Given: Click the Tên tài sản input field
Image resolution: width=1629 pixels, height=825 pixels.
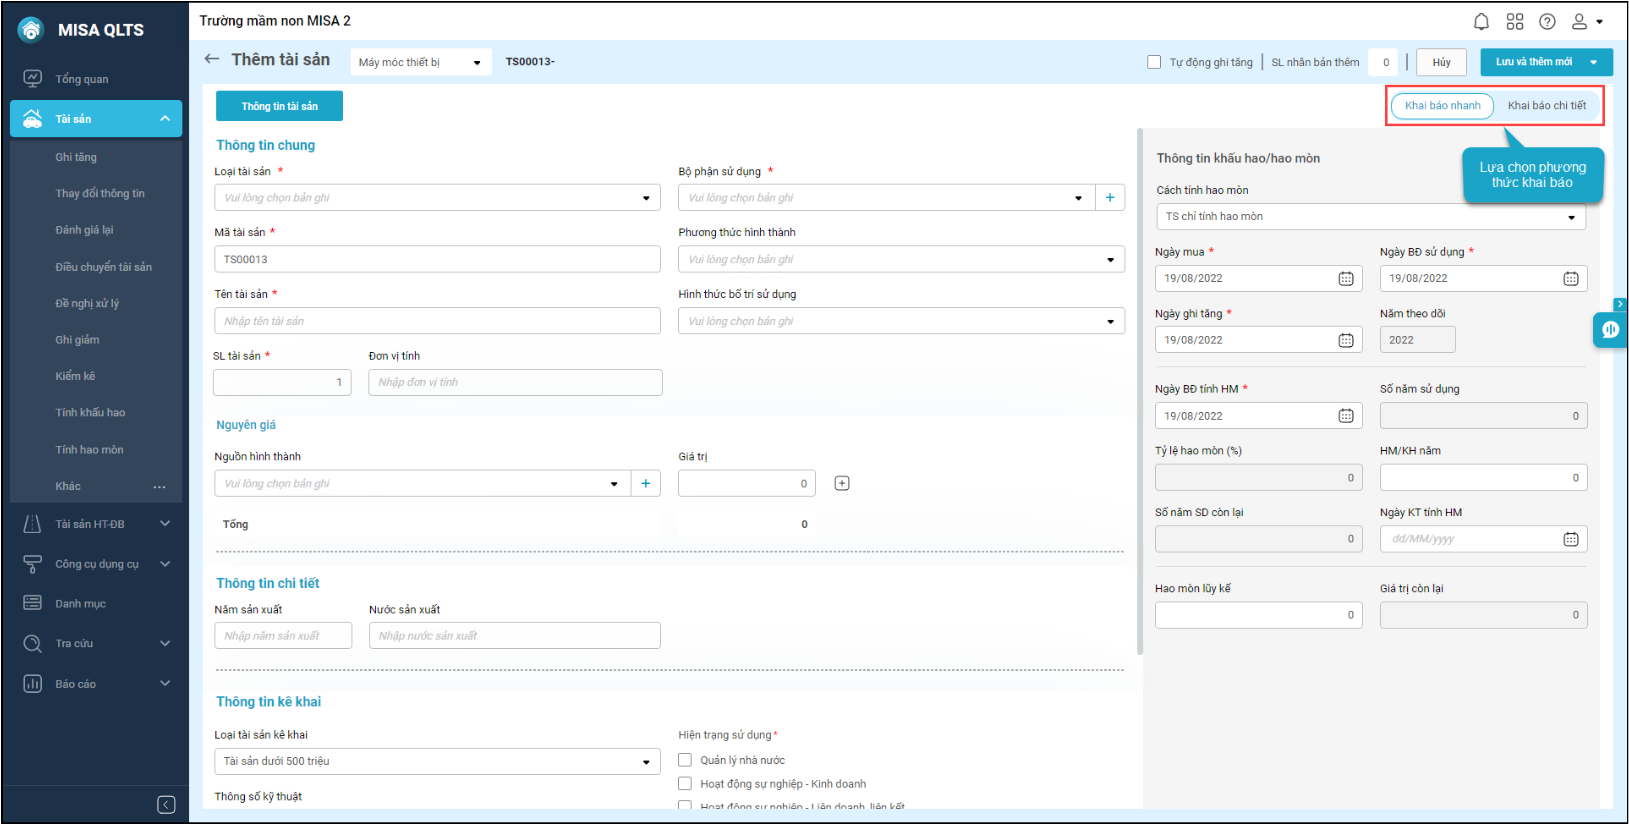Looking at the screenshot, I should click(437, 321).
